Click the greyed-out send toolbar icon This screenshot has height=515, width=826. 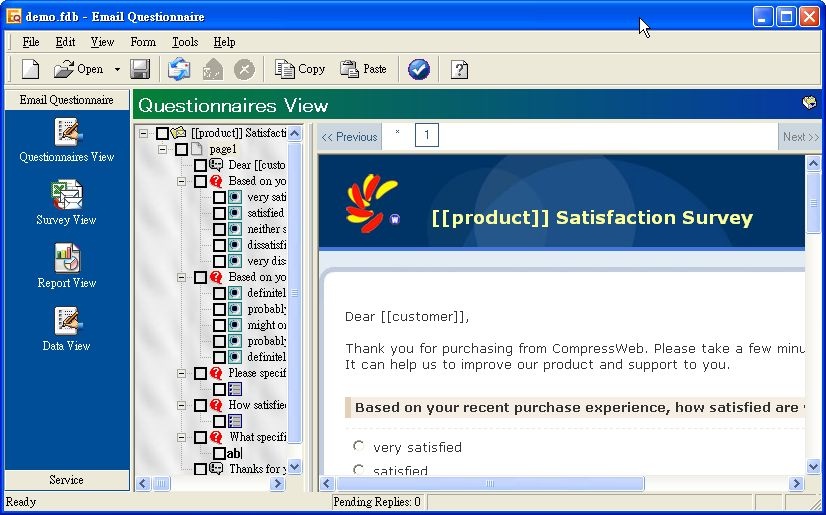(212, 69)
